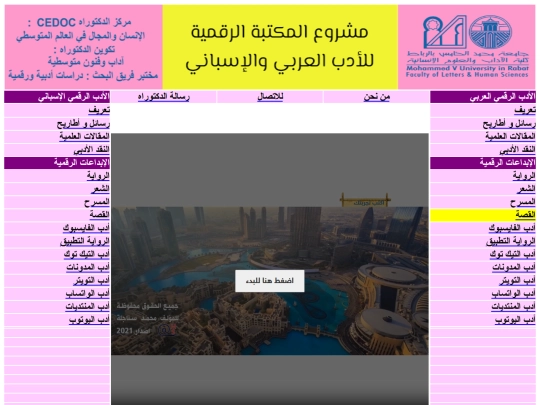Click the اضغط هنا للبدء start button

click(x=270, y=281)
